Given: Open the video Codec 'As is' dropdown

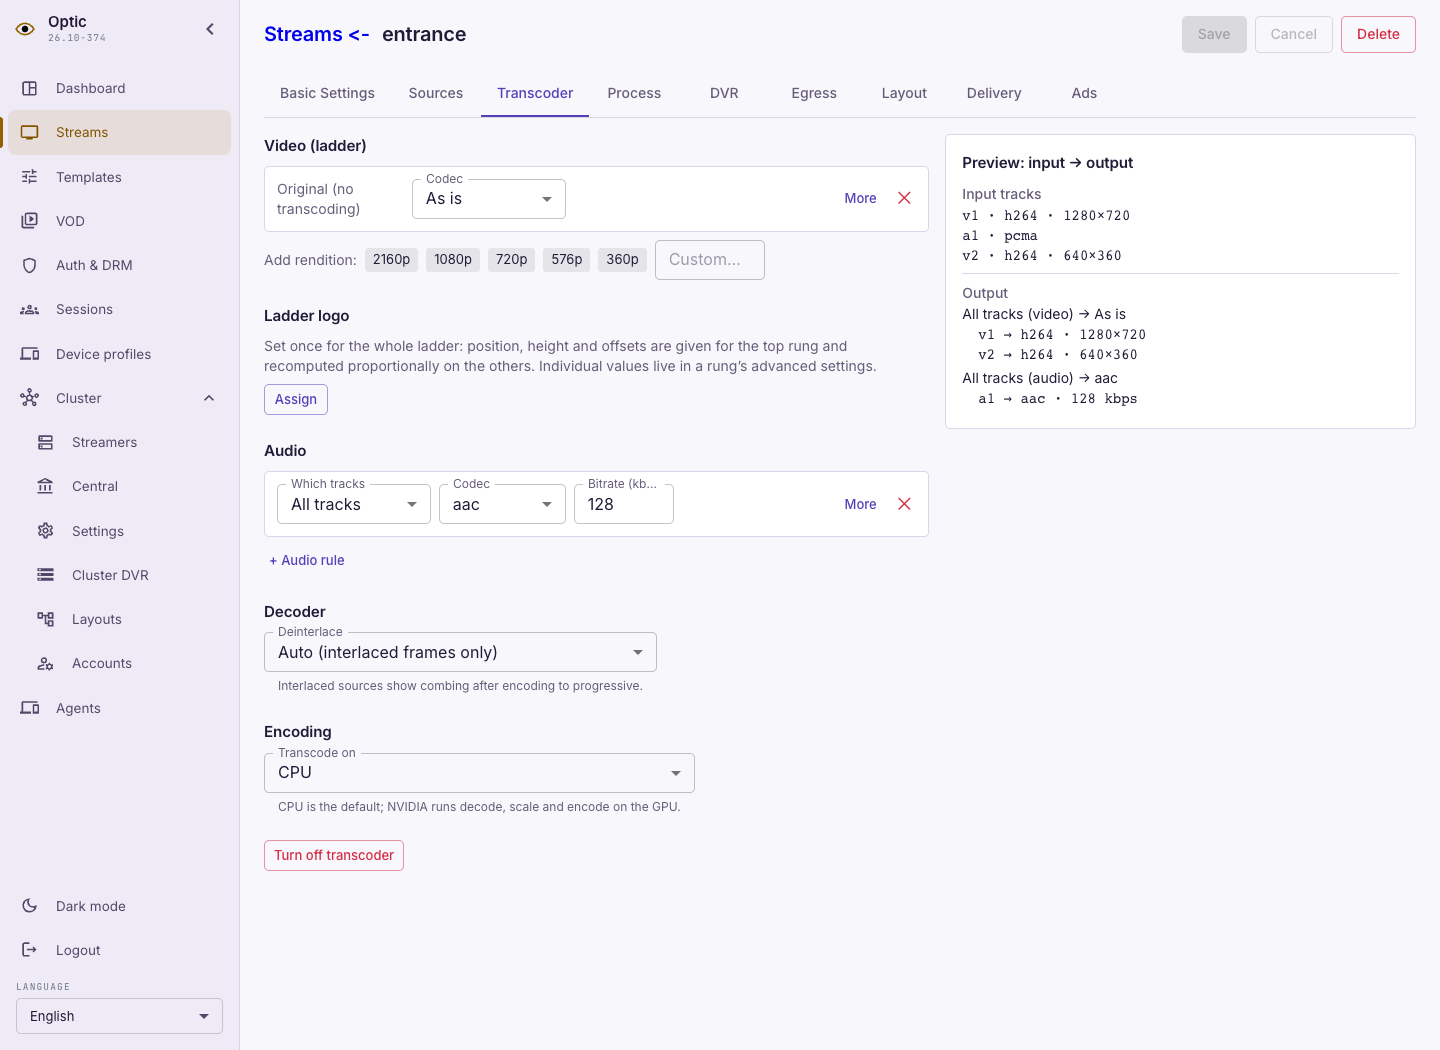Looking at the screenshot, I should [x=489, y=199].
